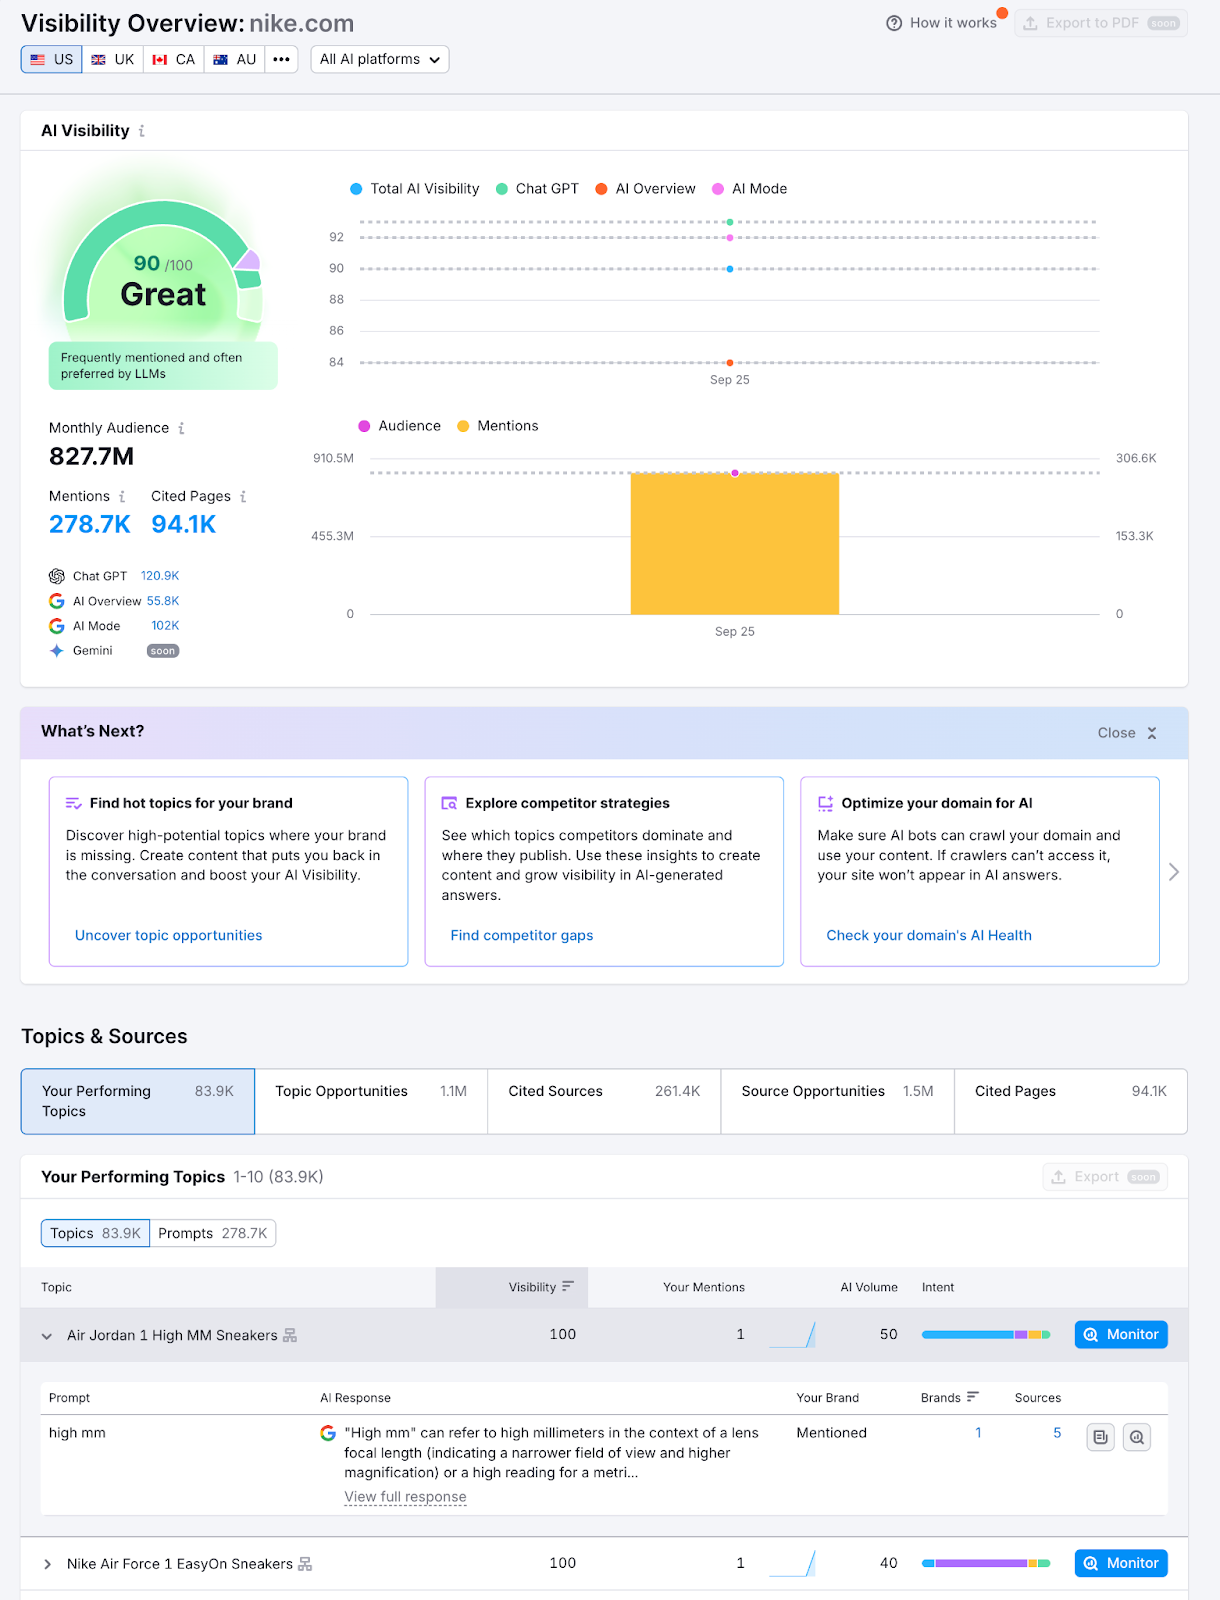Click Check your domain's AI Health link

929,935
